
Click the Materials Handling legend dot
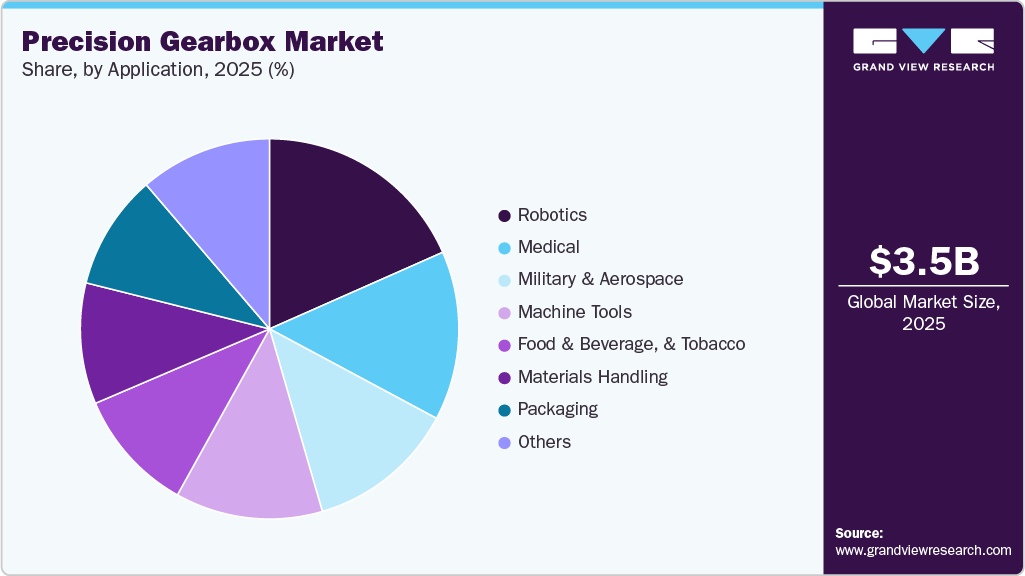point(504,378)
